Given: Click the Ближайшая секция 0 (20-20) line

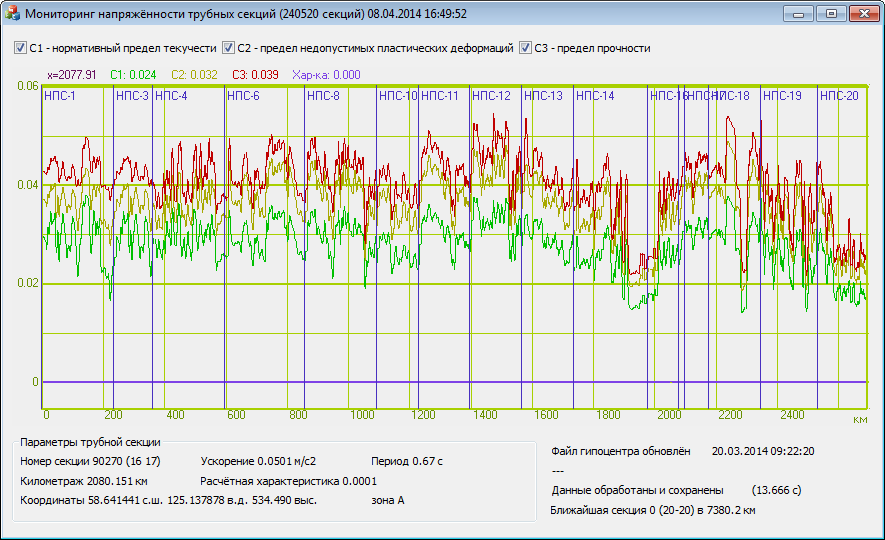Looking at the screenshot, I should pyautogui.click(x=653, y=511).
